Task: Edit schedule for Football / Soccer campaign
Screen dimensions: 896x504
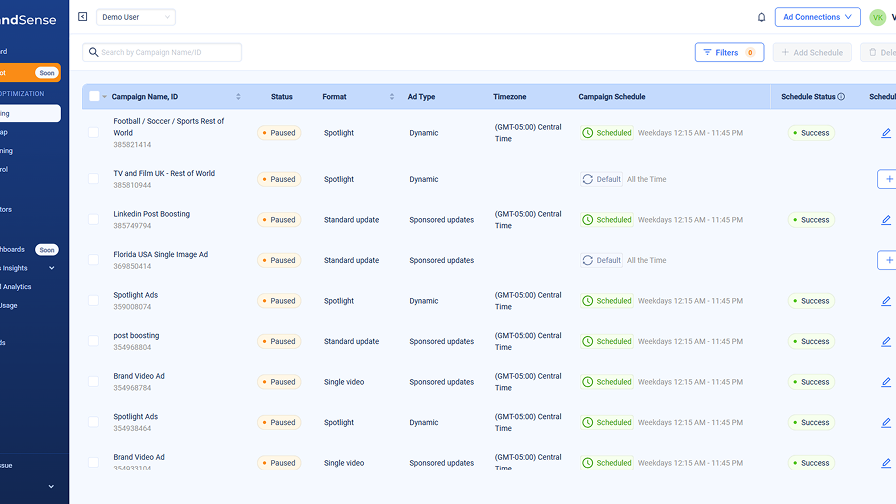Action: [x=886, y=133]
